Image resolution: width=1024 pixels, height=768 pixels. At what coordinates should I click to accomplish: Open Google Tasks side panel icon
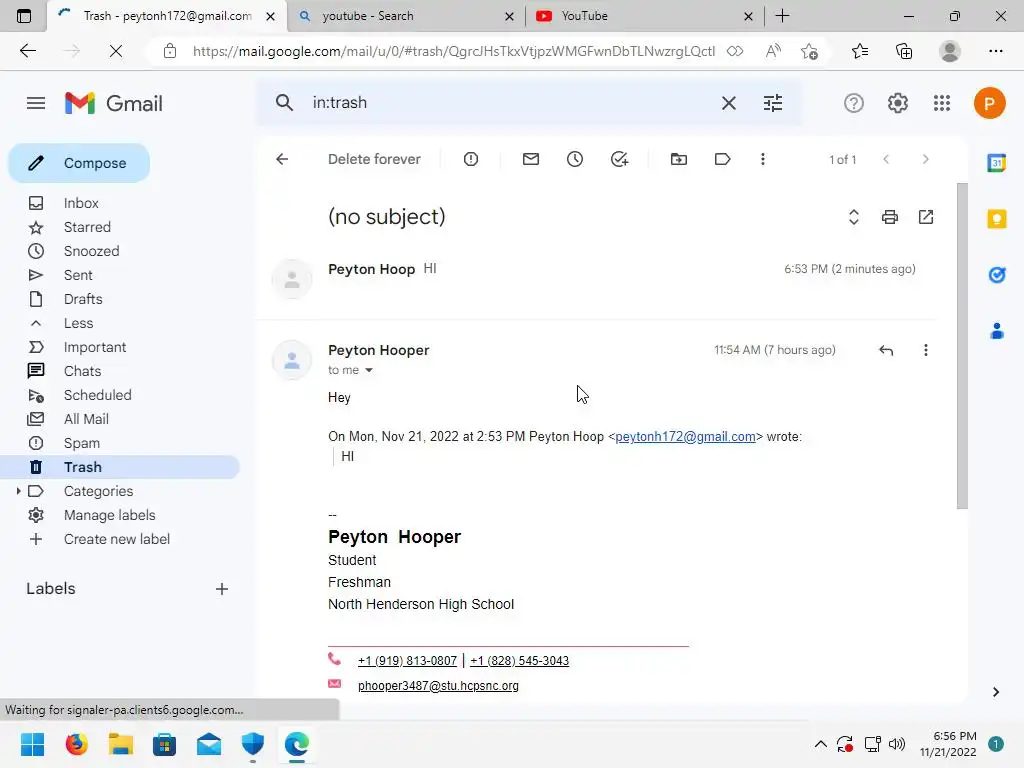click(997, 275)
